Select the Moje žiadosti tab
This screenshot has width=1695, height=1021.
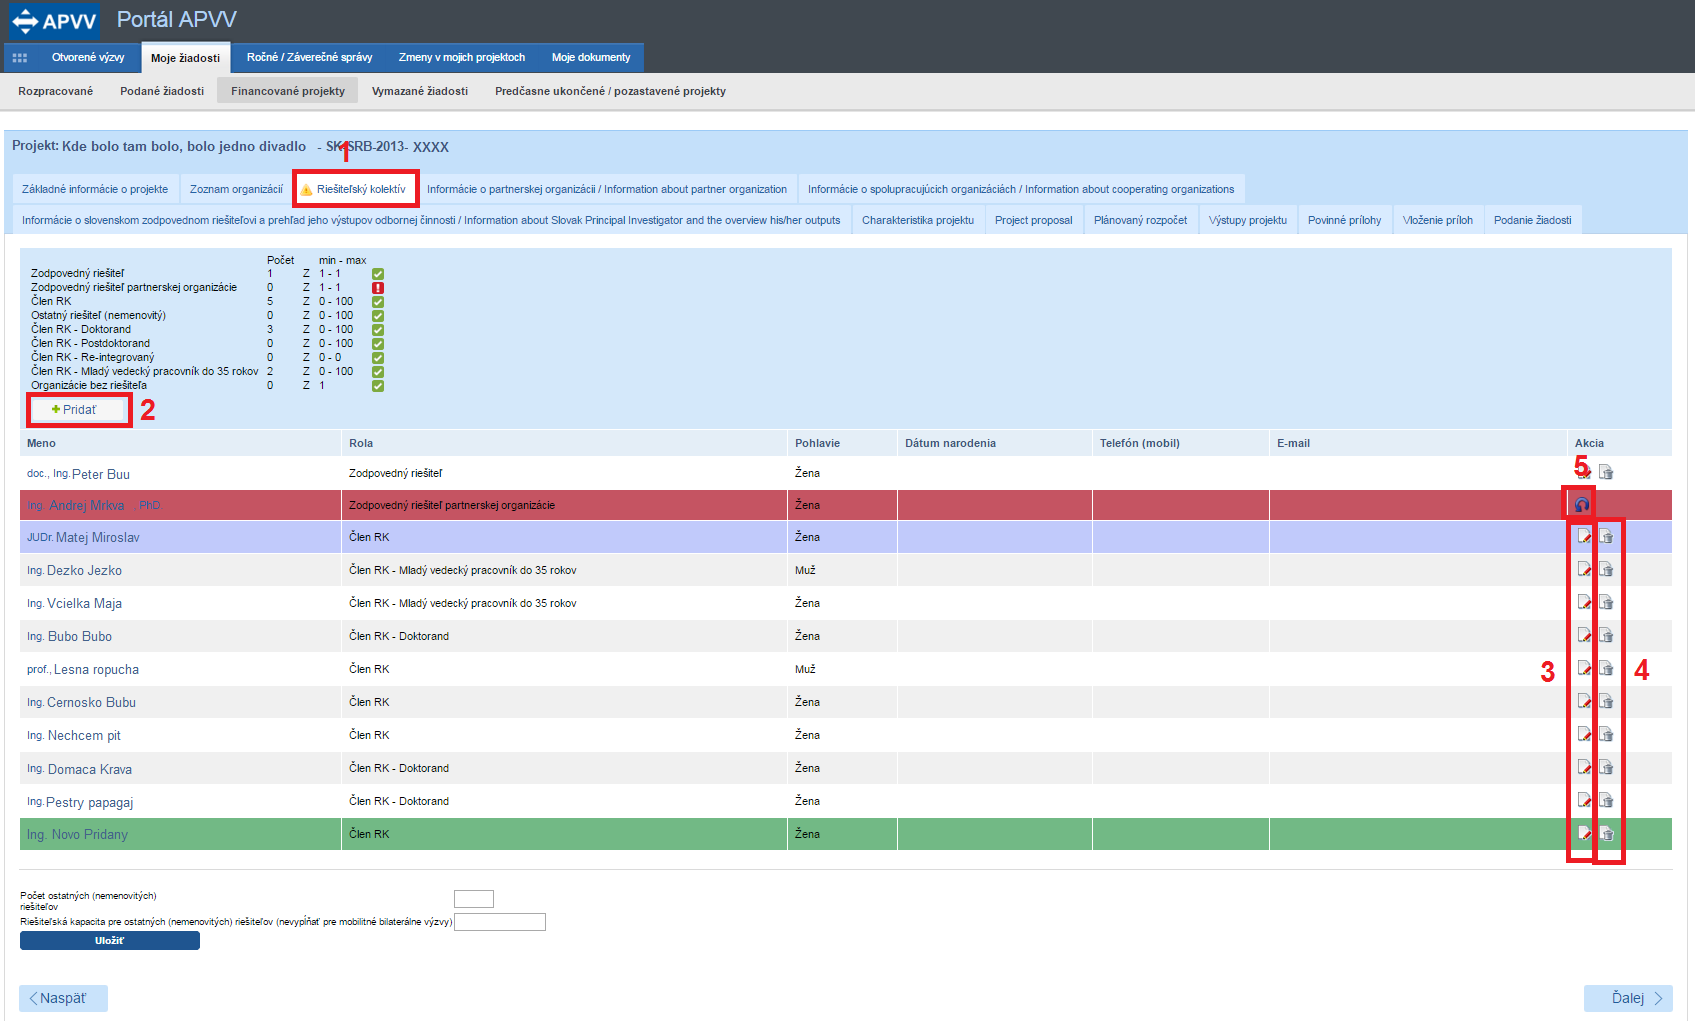coord(185,58)
